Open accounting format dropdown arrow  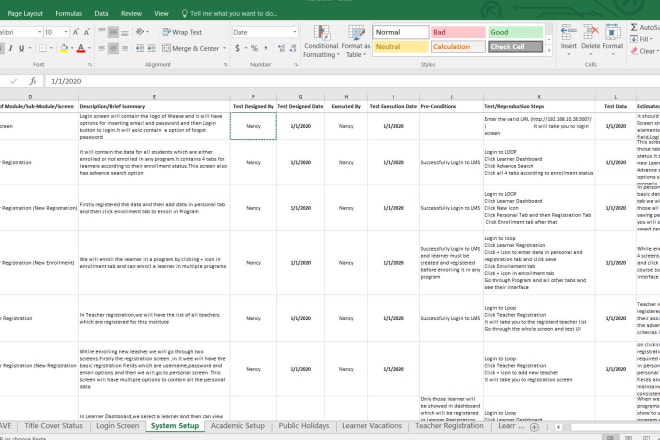click(x=245, y=48)
